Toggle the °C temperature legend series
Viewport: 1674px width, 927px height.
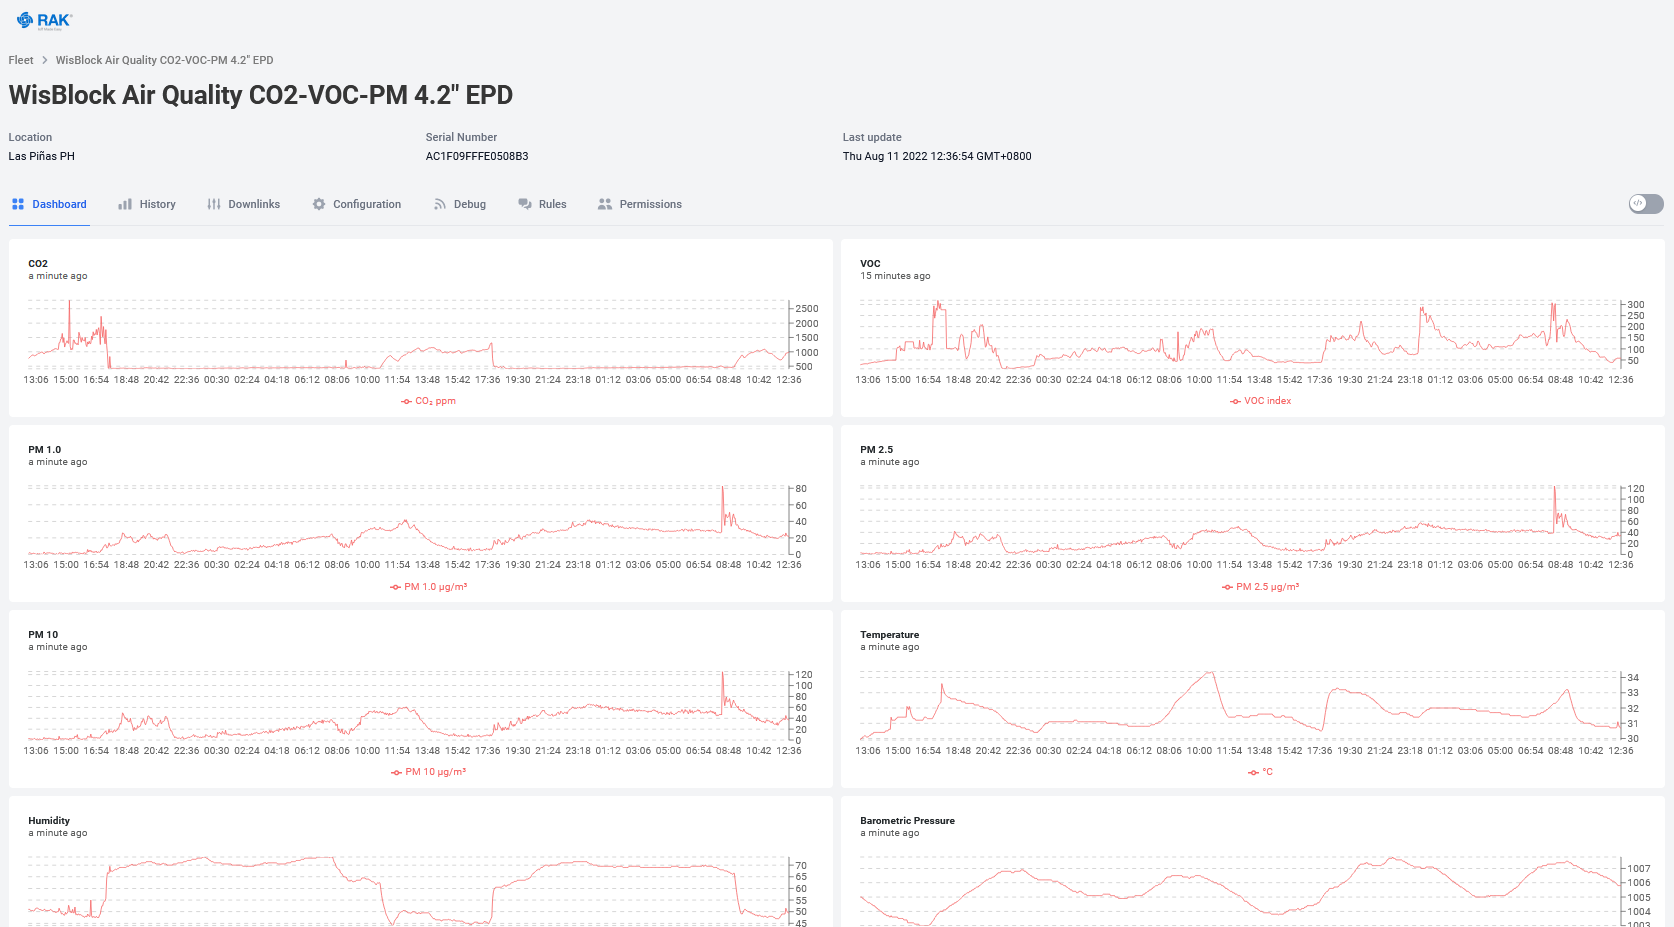click(1260, 772)
